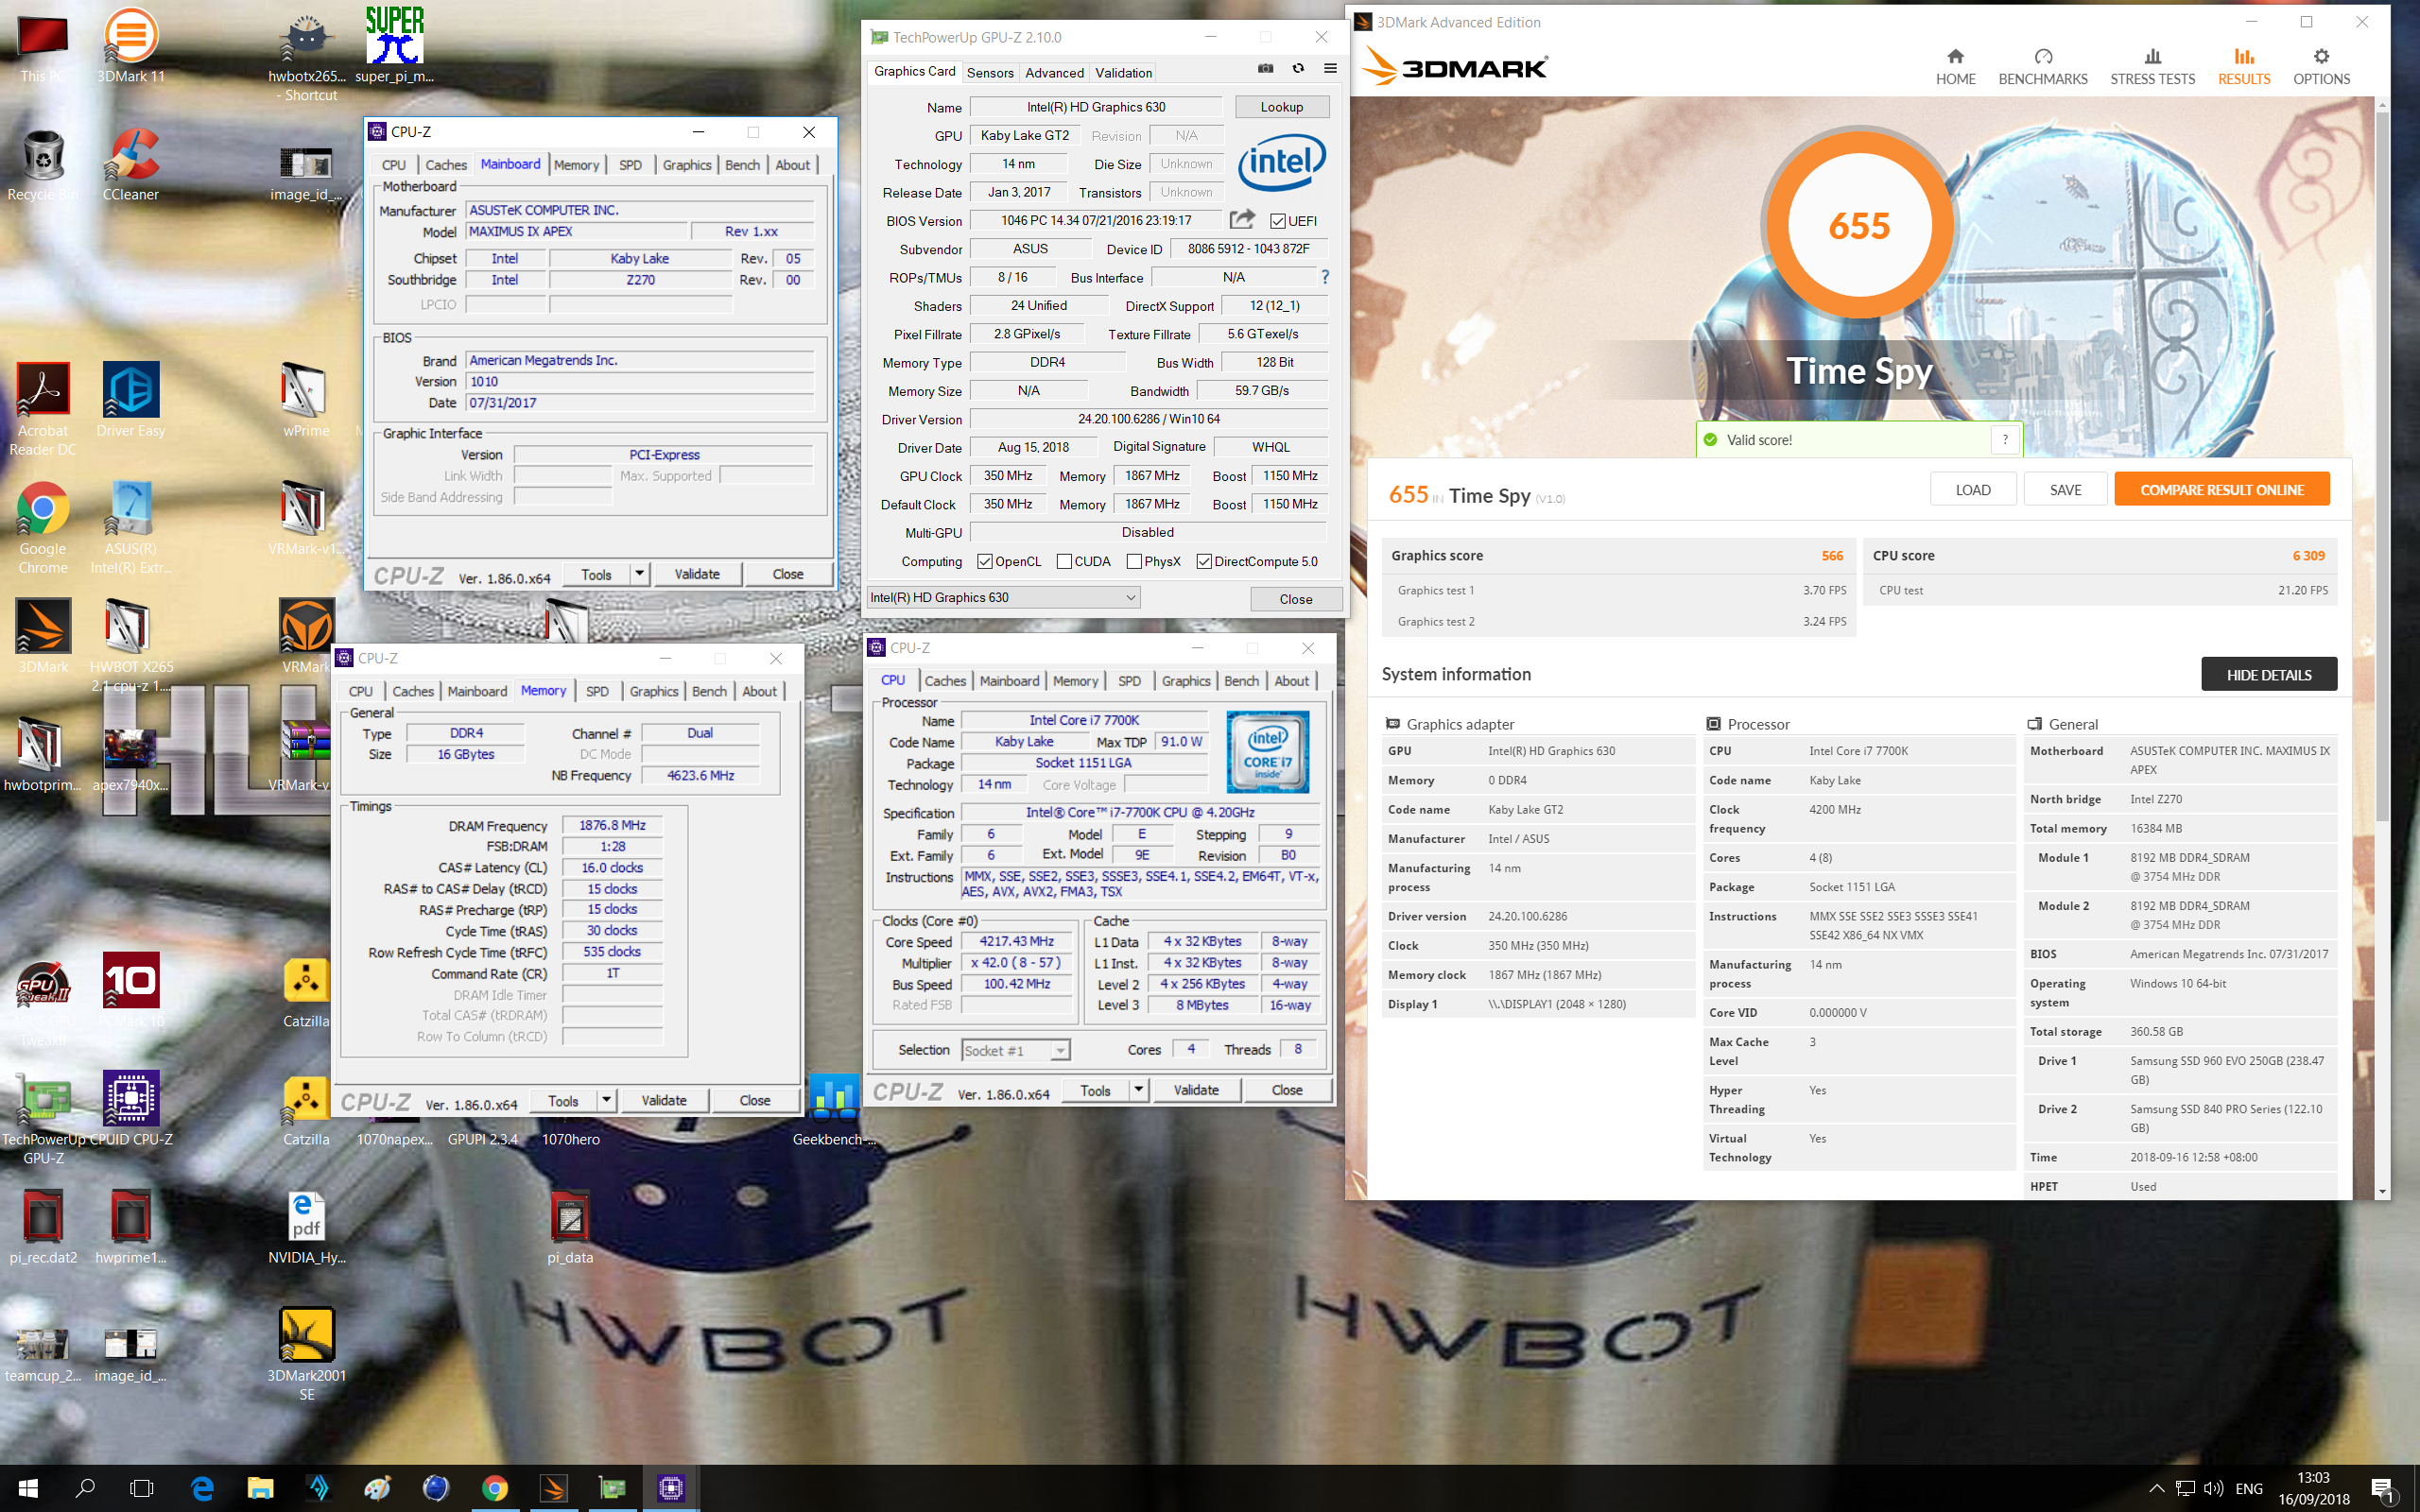Click GPU-Z refresh icon
2420x1512 pixels.
(x=1298, y=69)
